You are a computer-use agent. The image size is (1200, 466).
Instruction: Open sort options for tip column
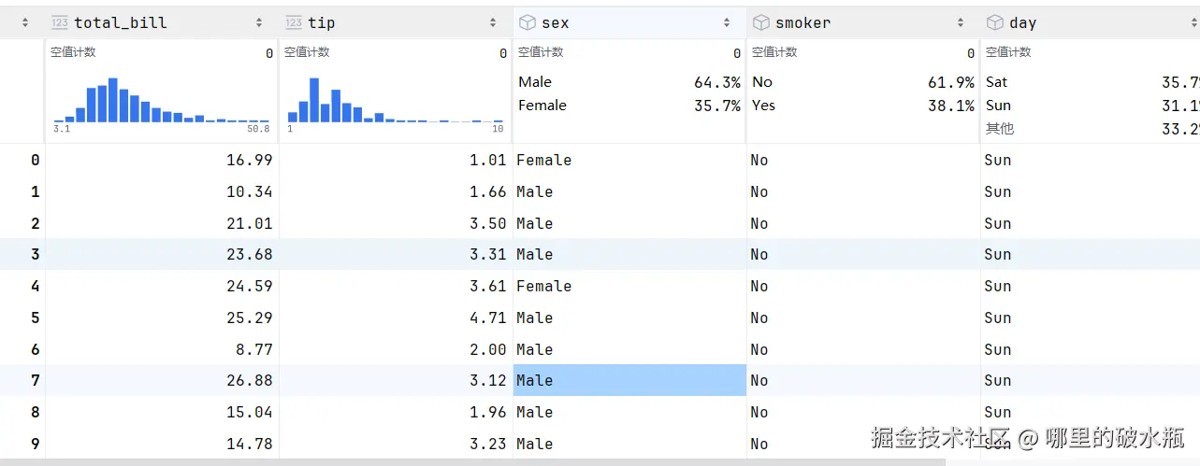point(493,23)
